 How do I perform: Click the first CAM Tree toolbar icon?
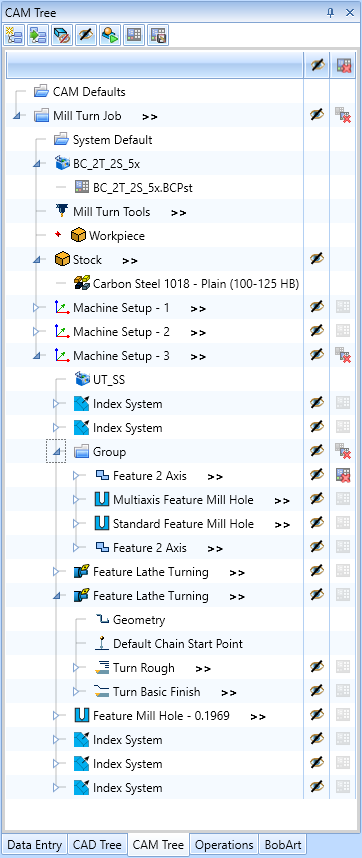tap(14, 35)
